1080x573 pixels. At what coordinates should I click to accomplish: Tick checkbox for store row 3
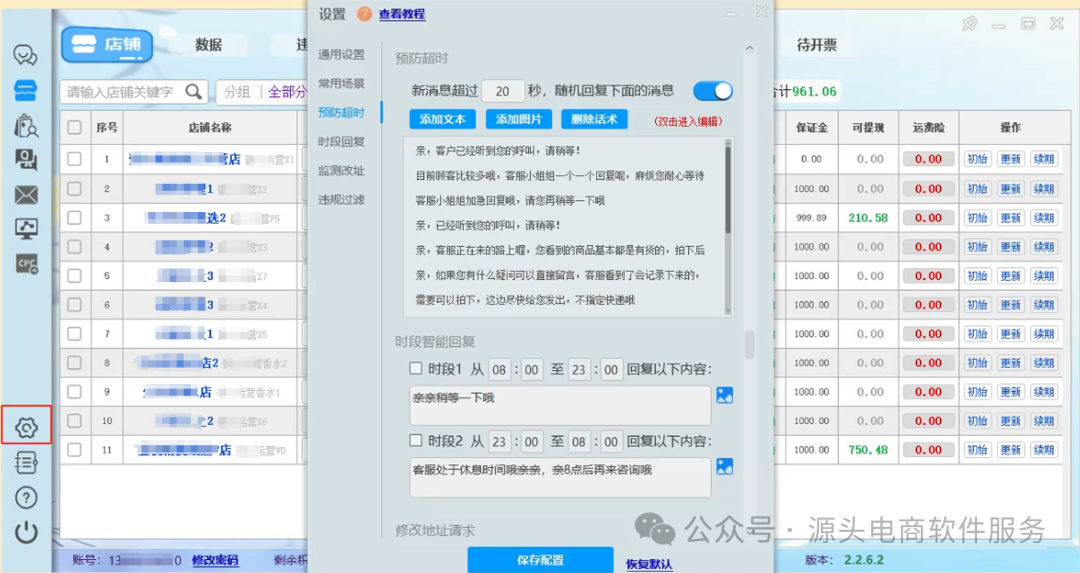coord(74,218)
